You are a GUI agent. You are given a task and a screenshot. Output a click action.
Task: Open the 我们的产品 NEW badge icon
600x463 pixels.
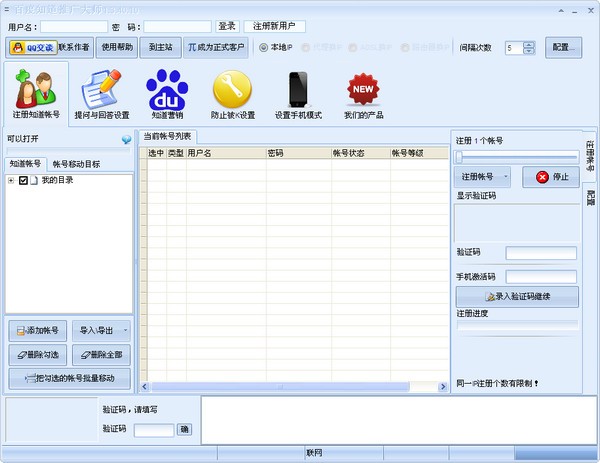pos(363,97)
